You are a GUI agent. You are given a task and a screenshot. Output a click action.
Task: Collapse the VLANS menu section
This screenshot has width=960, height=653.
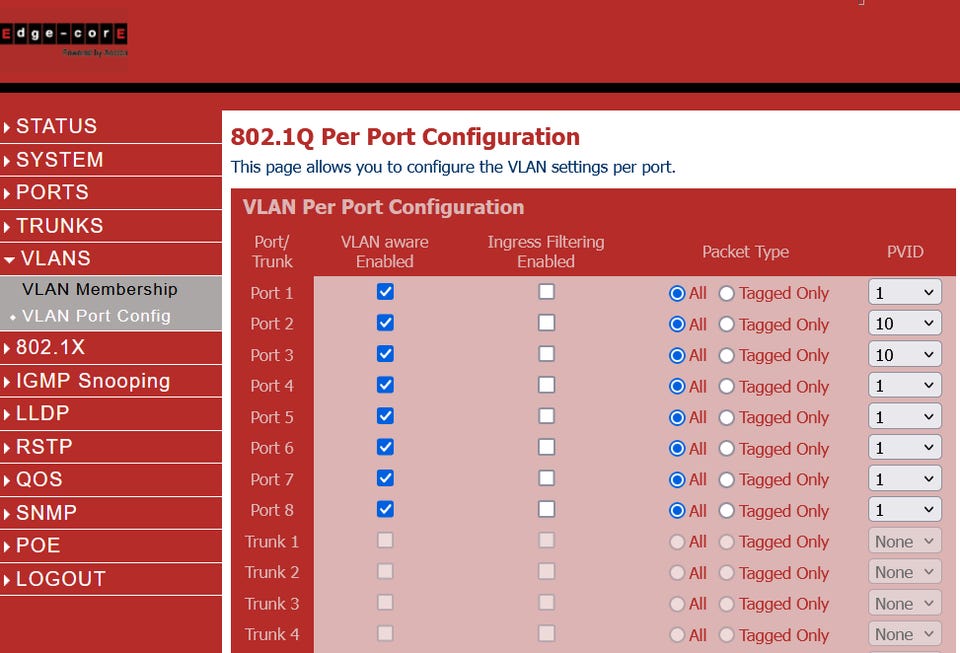pos(55,259)
